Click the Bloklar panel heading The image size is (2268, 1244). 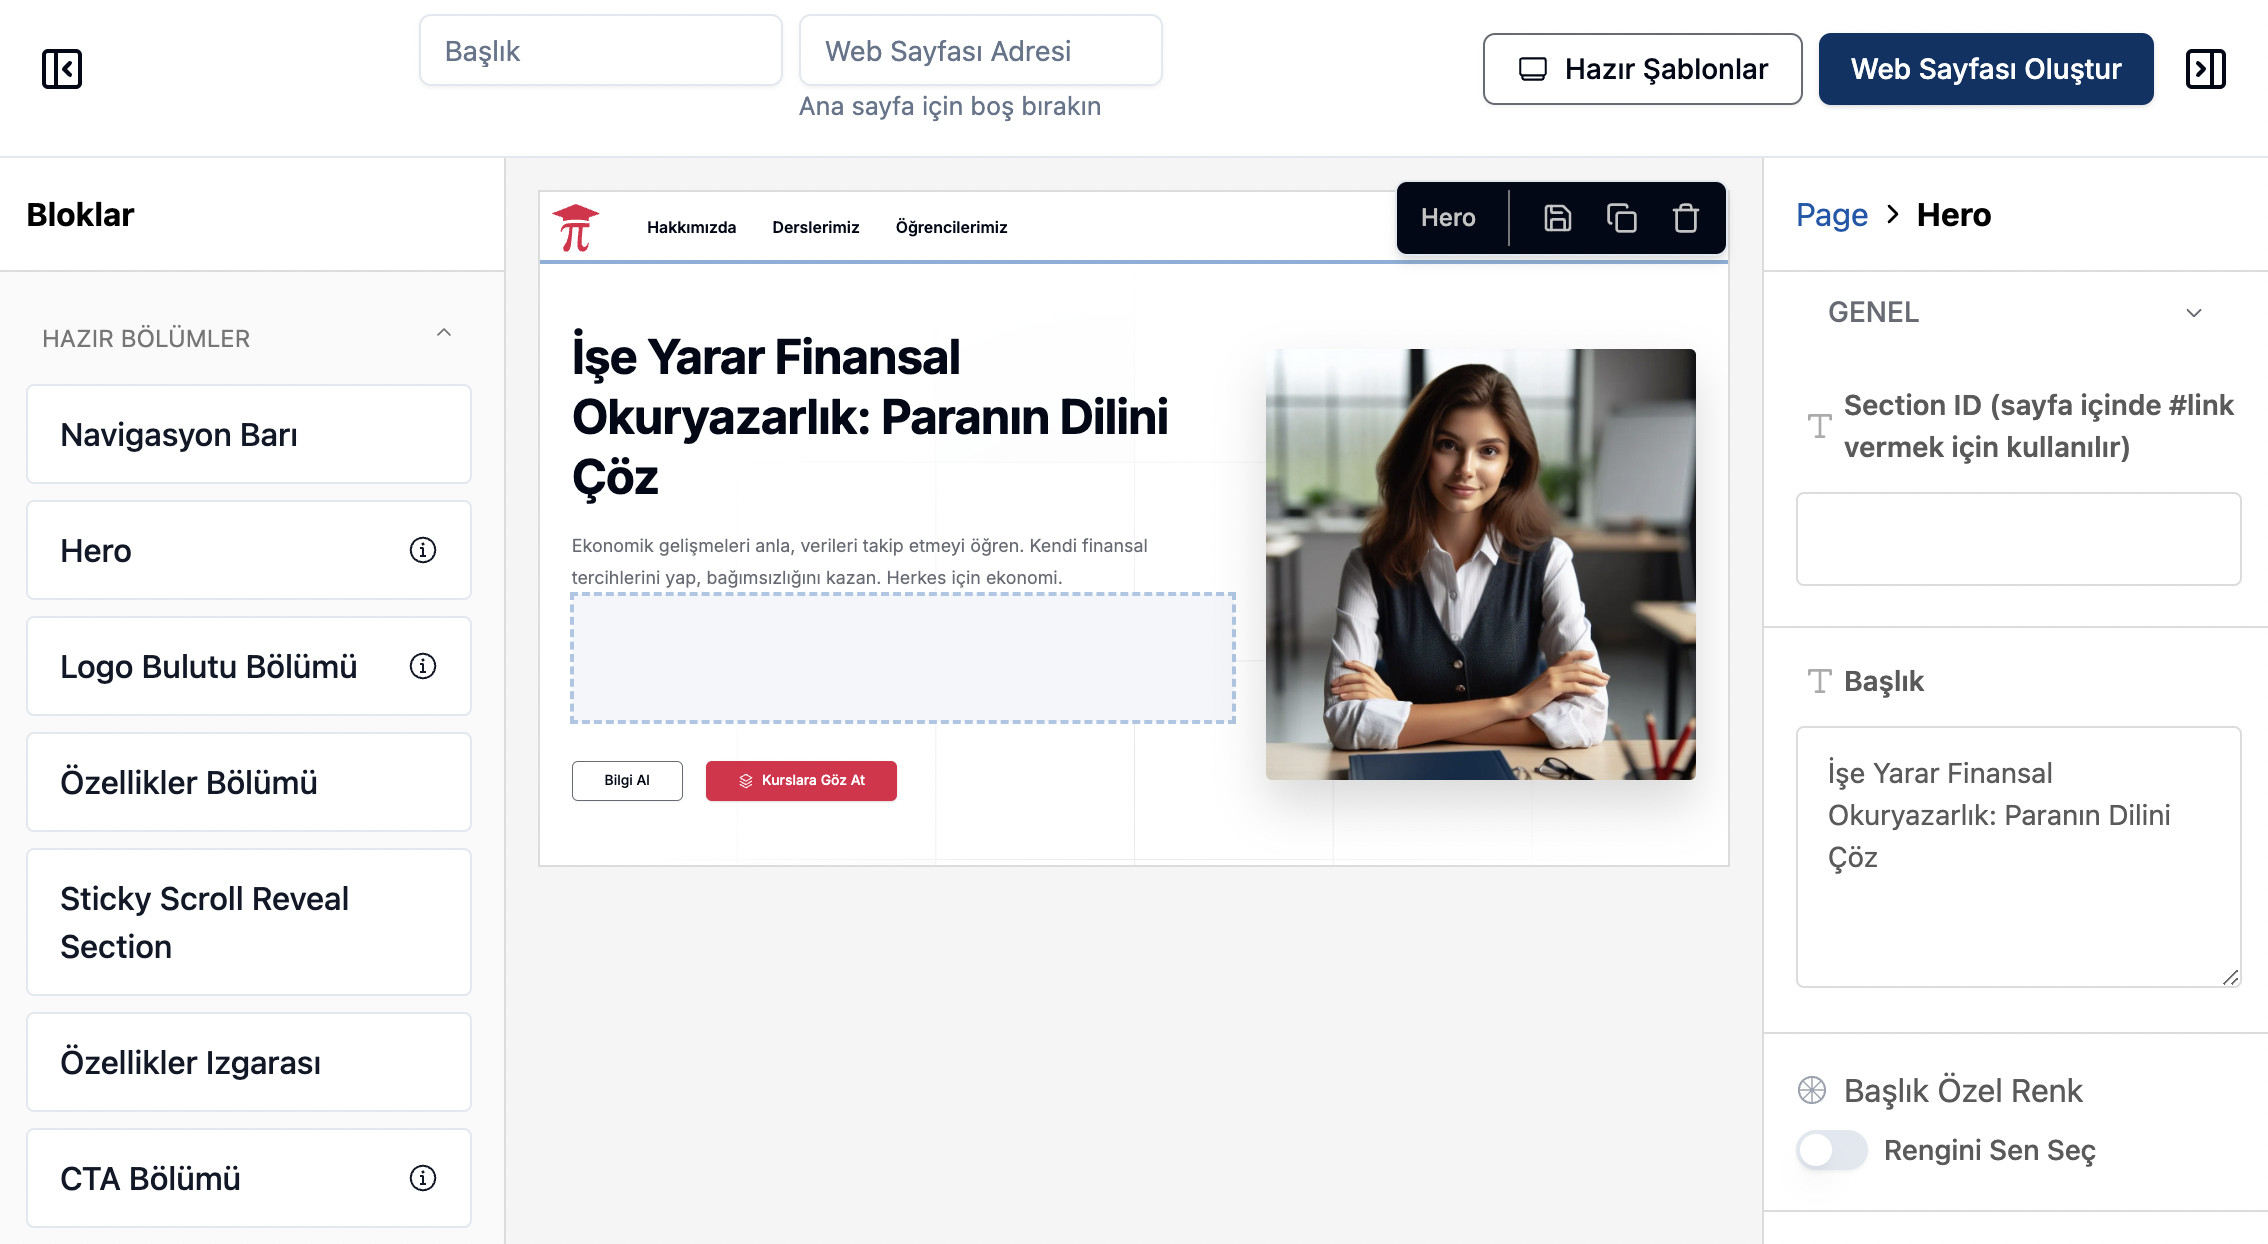click(80, 215)
